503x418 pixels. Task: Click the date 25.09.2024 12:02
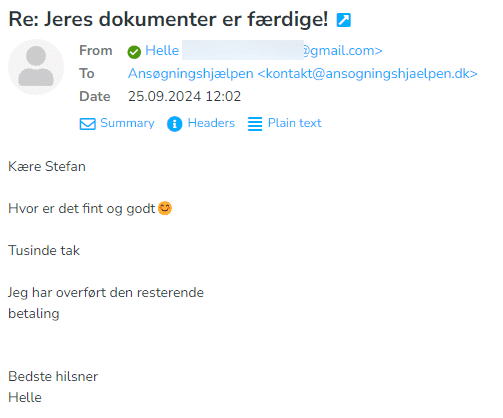point(184,97)
